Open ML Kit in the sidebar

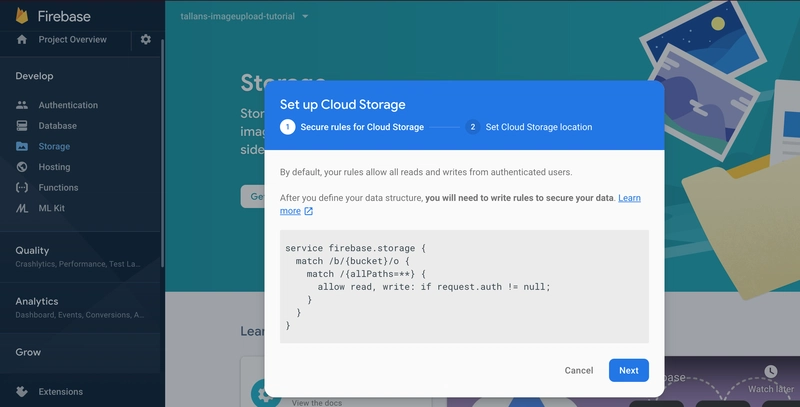click(x=52, y=208)
